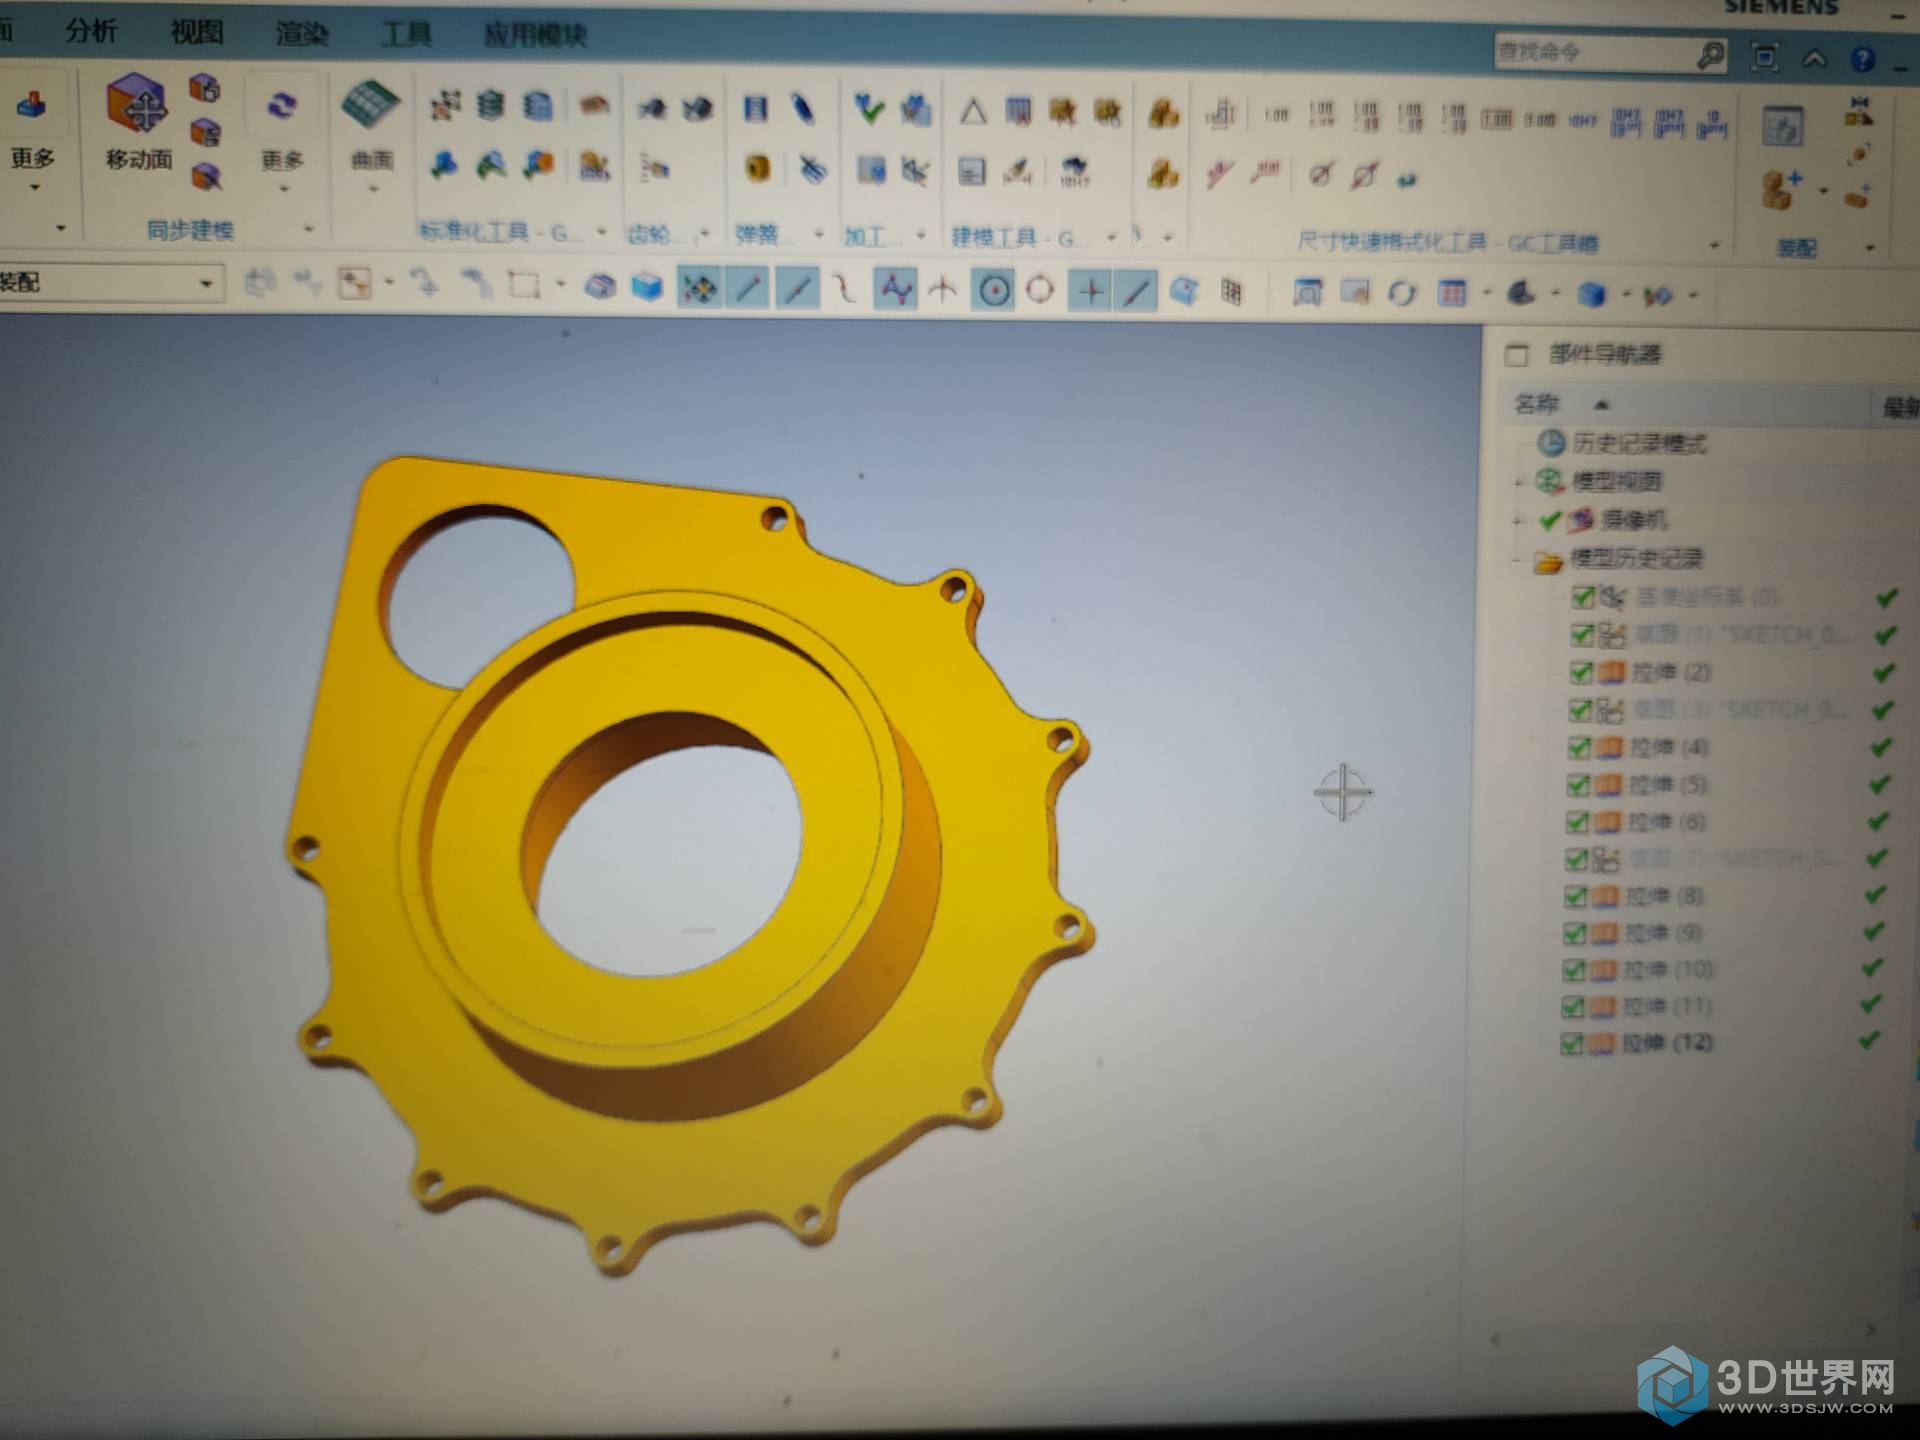This screenshot has width=1920, height=1440.
Task: Click the cylindrical gear modeling icon
Action: [x=652, y=108]
